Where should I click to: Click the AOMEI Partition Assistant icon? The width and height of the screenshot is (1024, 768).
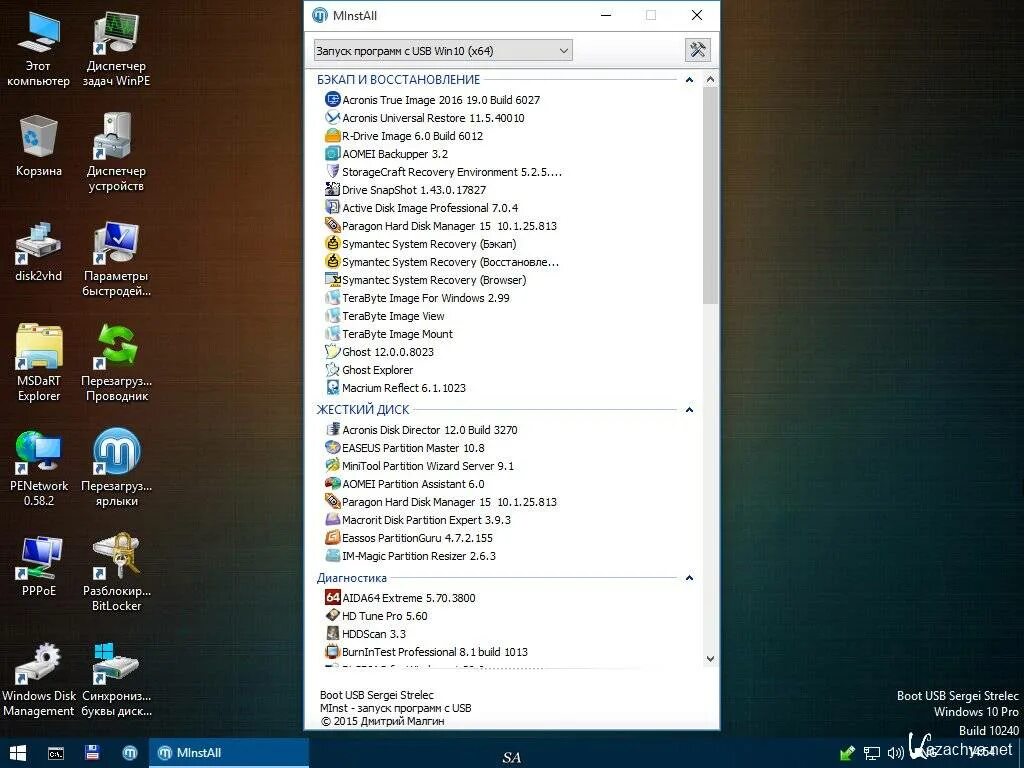click(x=332, y=484)
